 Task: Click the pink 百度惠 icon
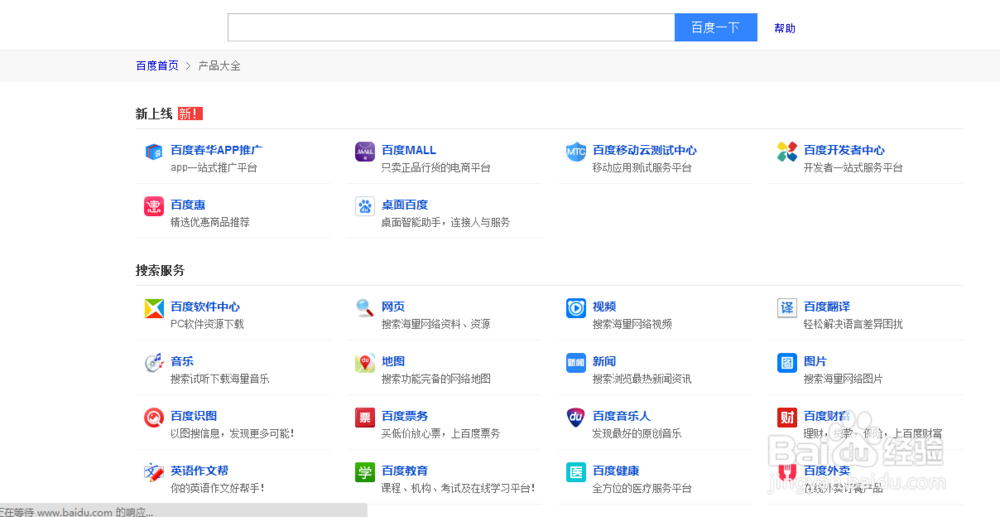click(154, 207)
